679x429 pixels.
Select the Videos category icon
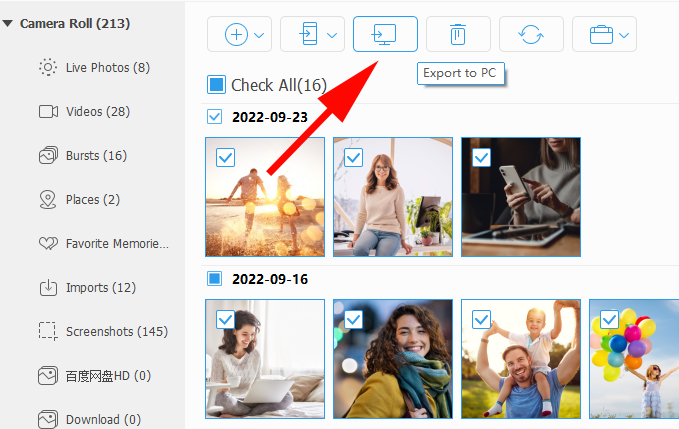click(x=47, y=112)
